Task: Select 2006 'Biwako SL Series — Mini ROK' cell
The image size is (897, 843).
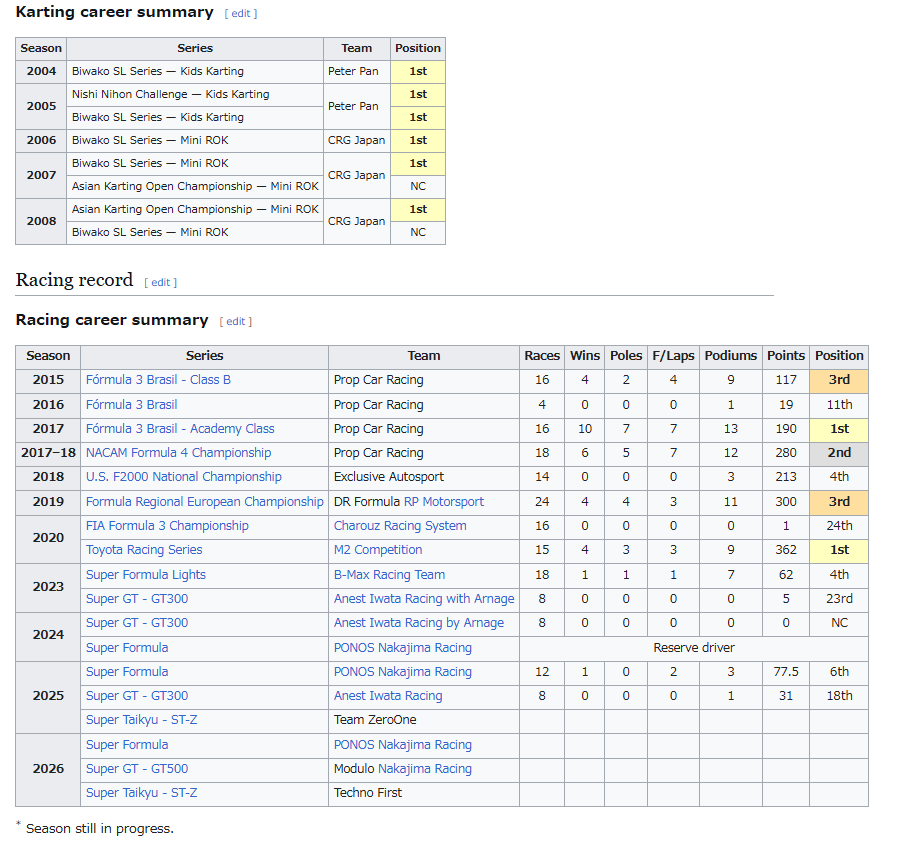Action: pos(195,141)
